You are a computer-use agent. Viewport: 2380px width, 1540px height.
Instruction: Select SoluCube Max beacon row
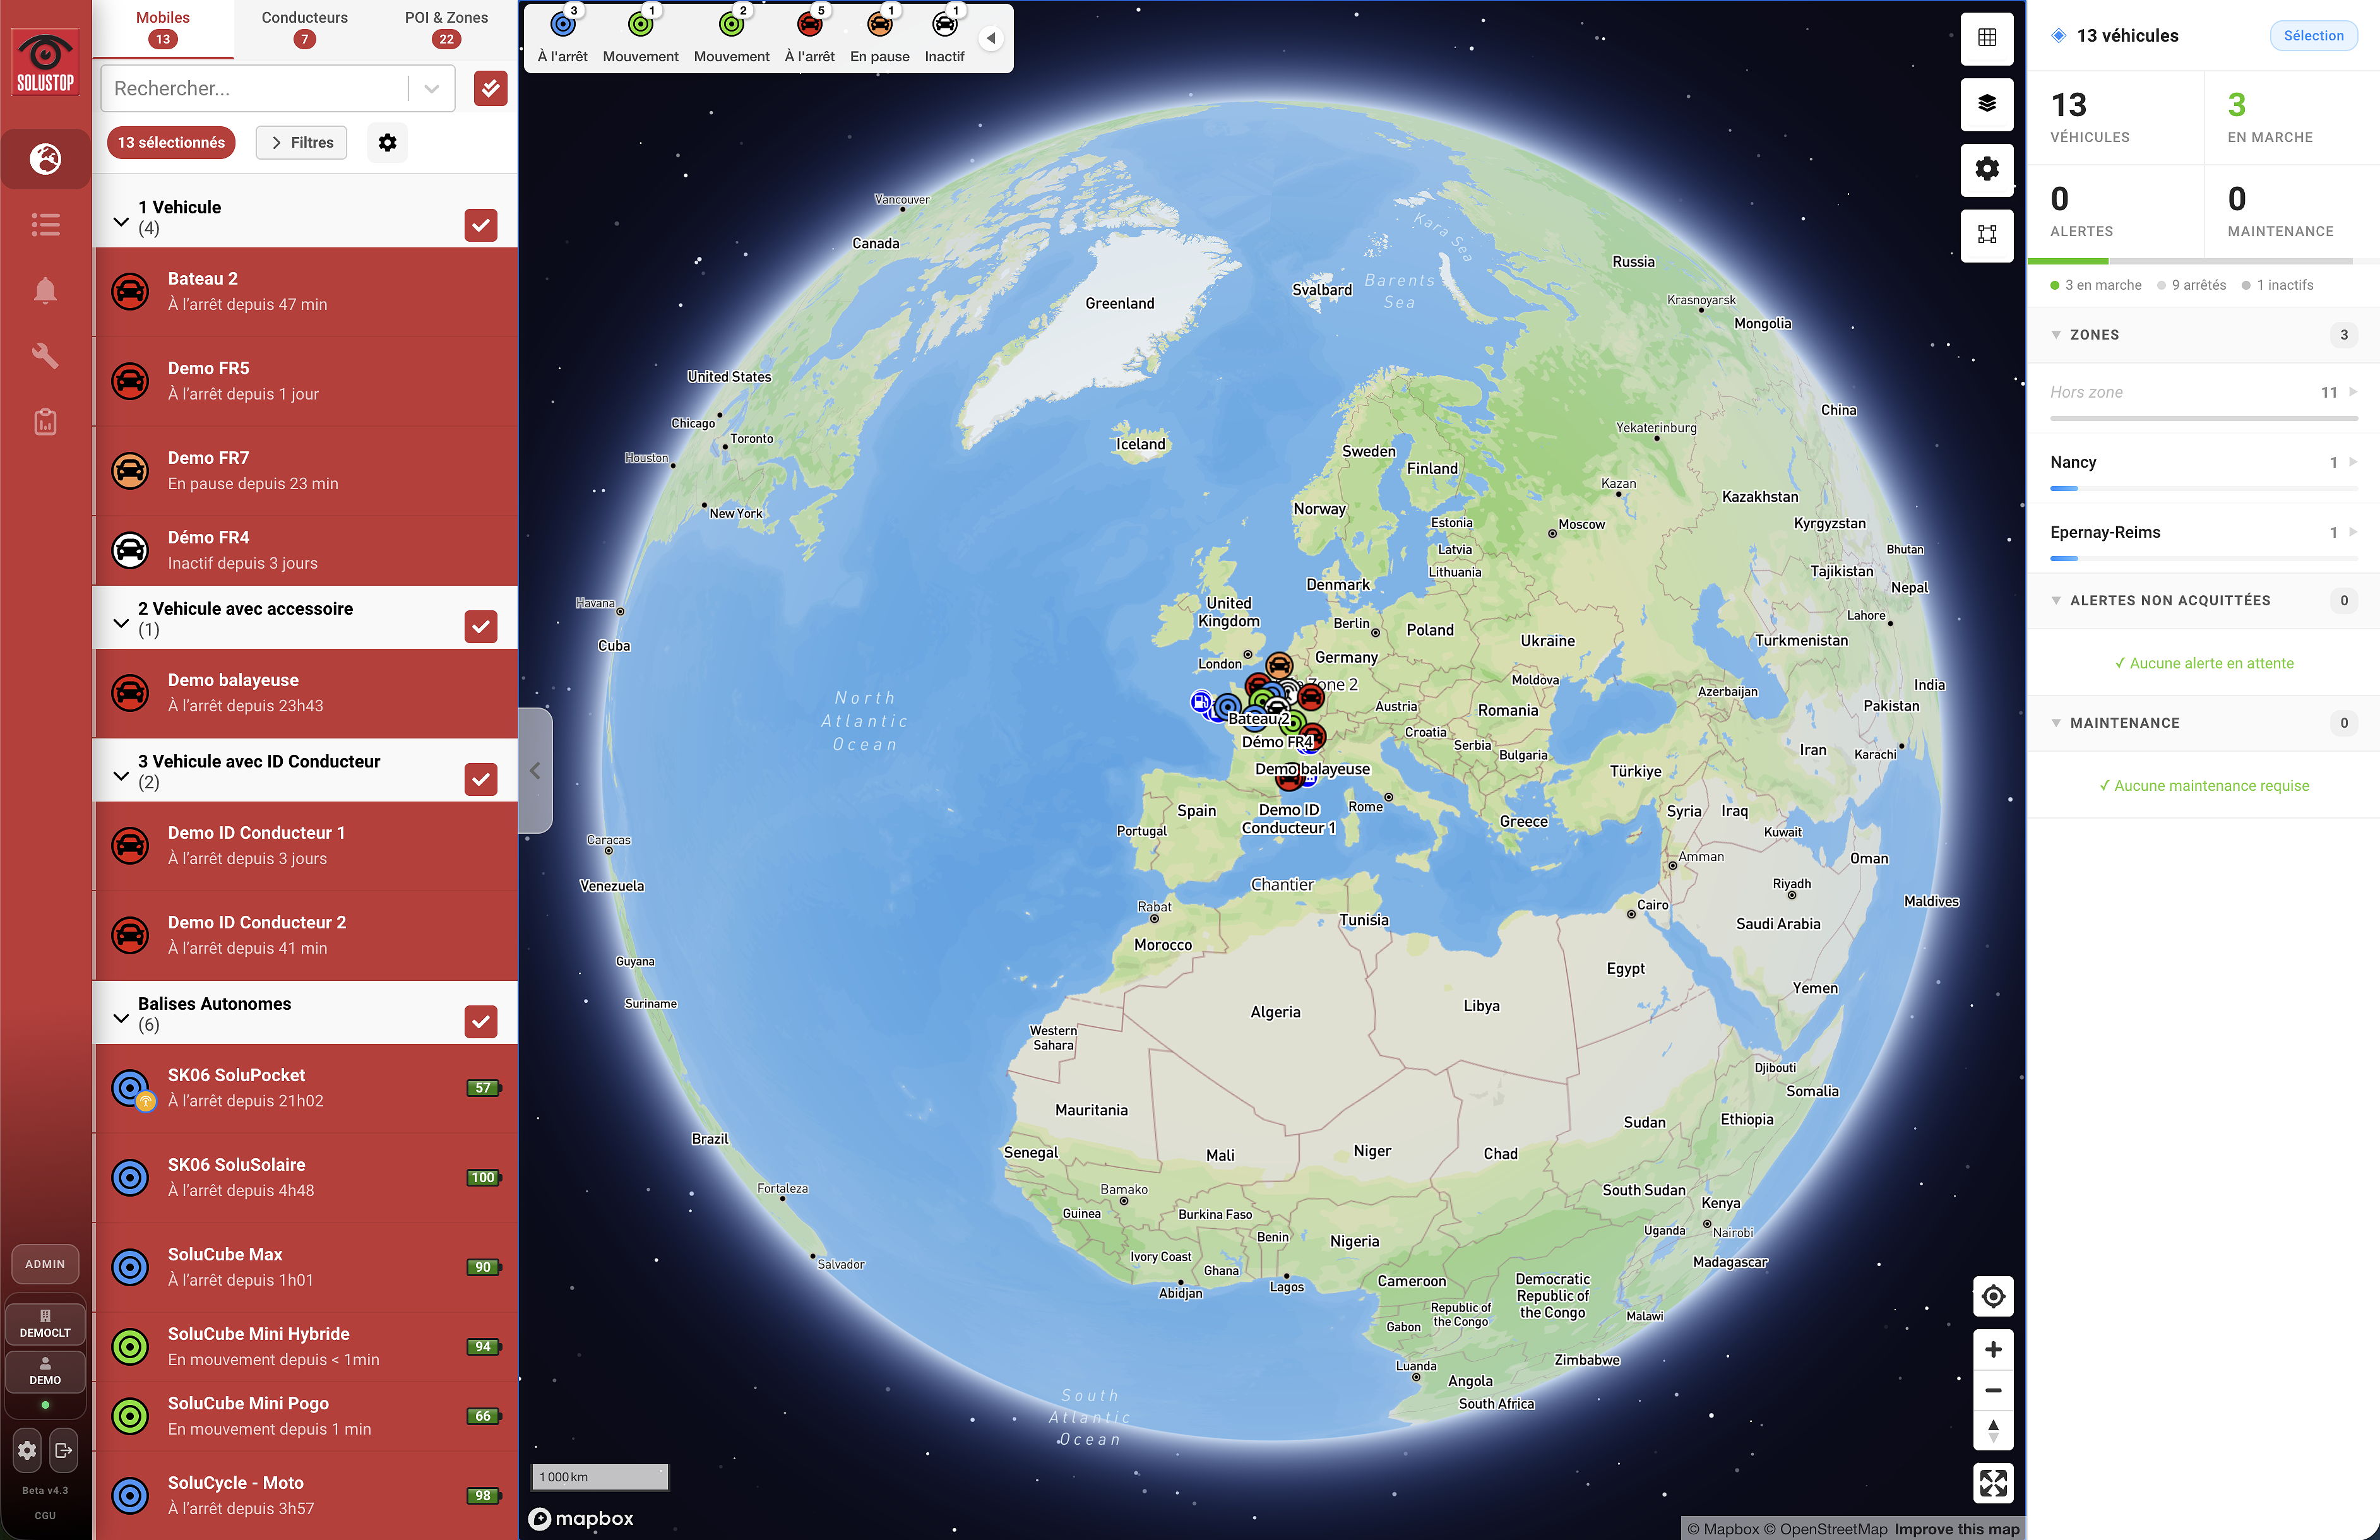pyautogui.click(x=306, y=1267)
